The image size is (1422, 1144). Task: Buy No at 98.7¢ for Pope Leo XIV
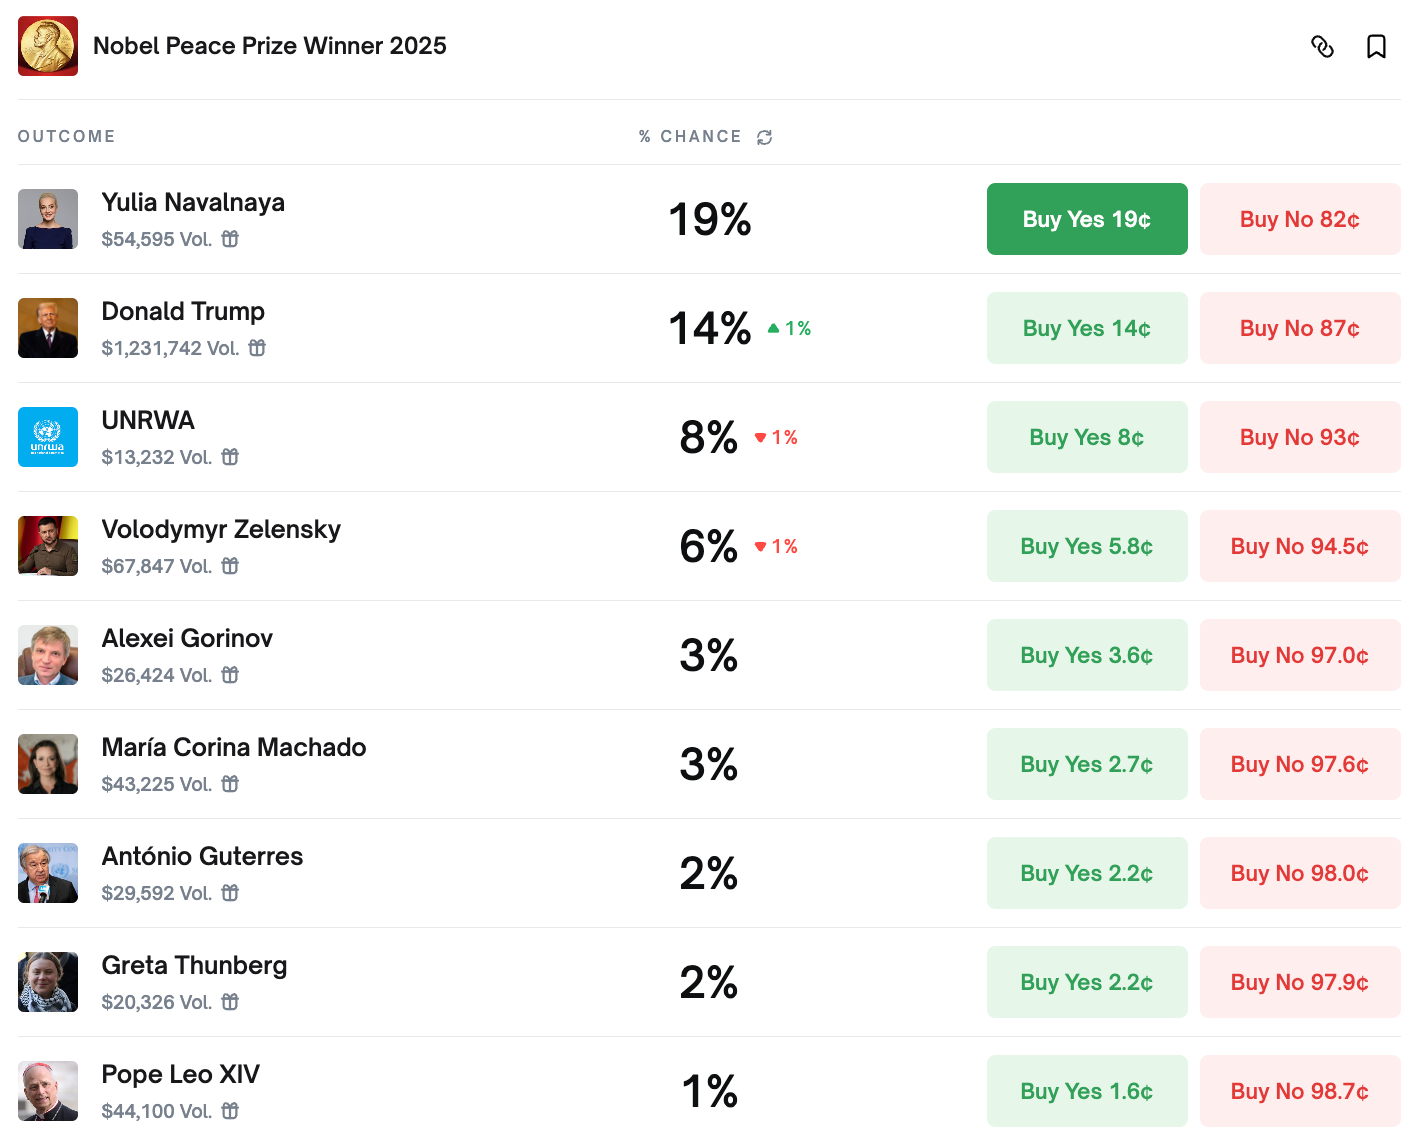pos(1300,1091)
